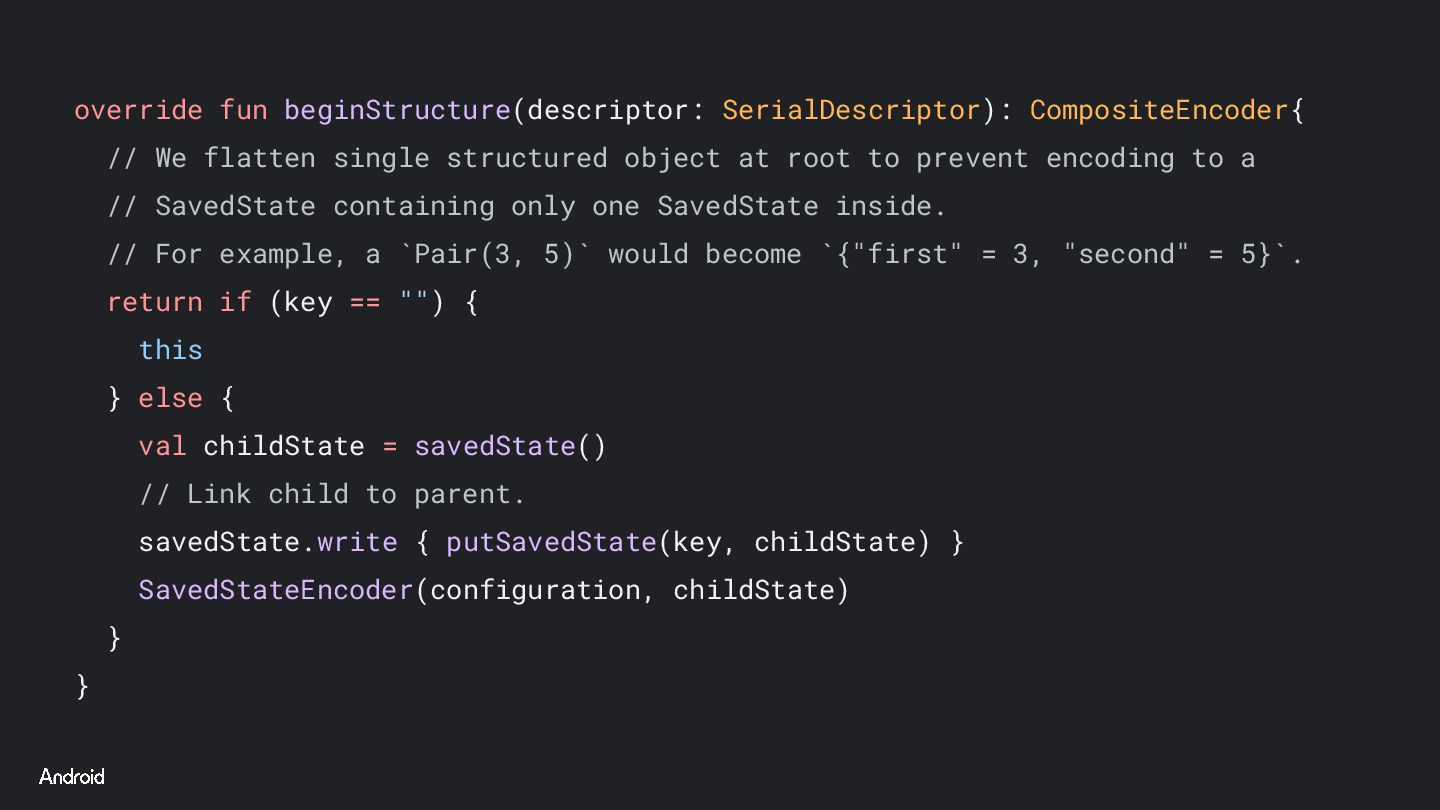Click the 'if' keyword
The height and width of the screenshot is (810, 1440).
(x=236, y=302)
